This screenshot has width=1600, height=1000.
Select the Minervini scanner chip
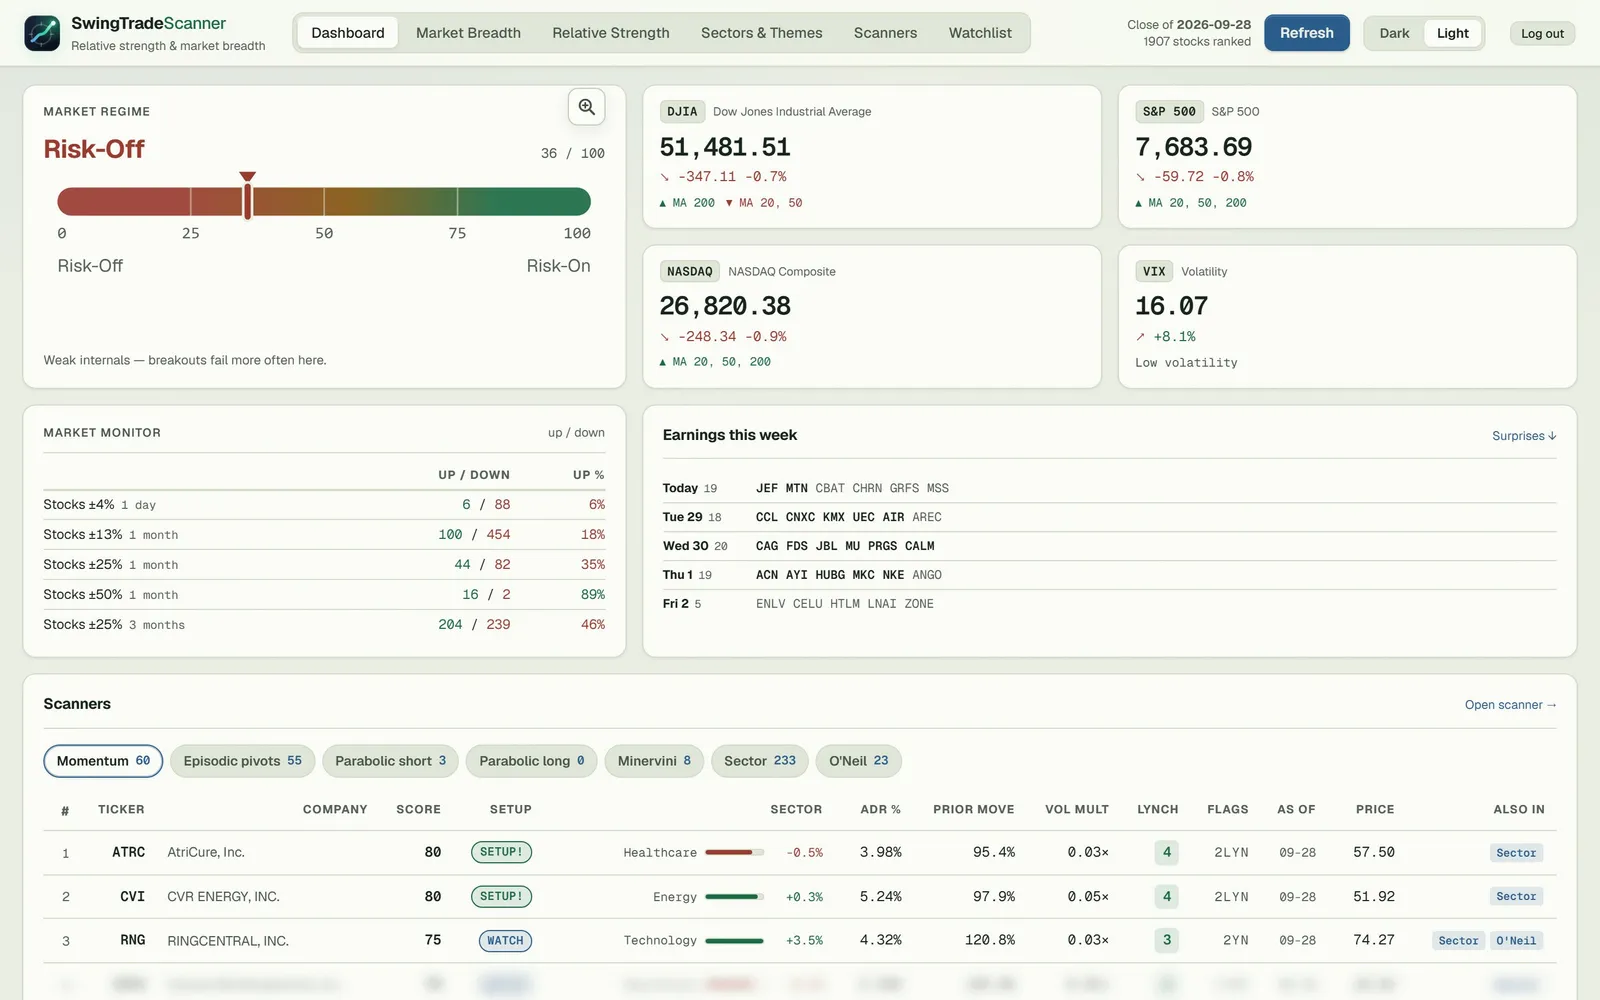point(654,761)
